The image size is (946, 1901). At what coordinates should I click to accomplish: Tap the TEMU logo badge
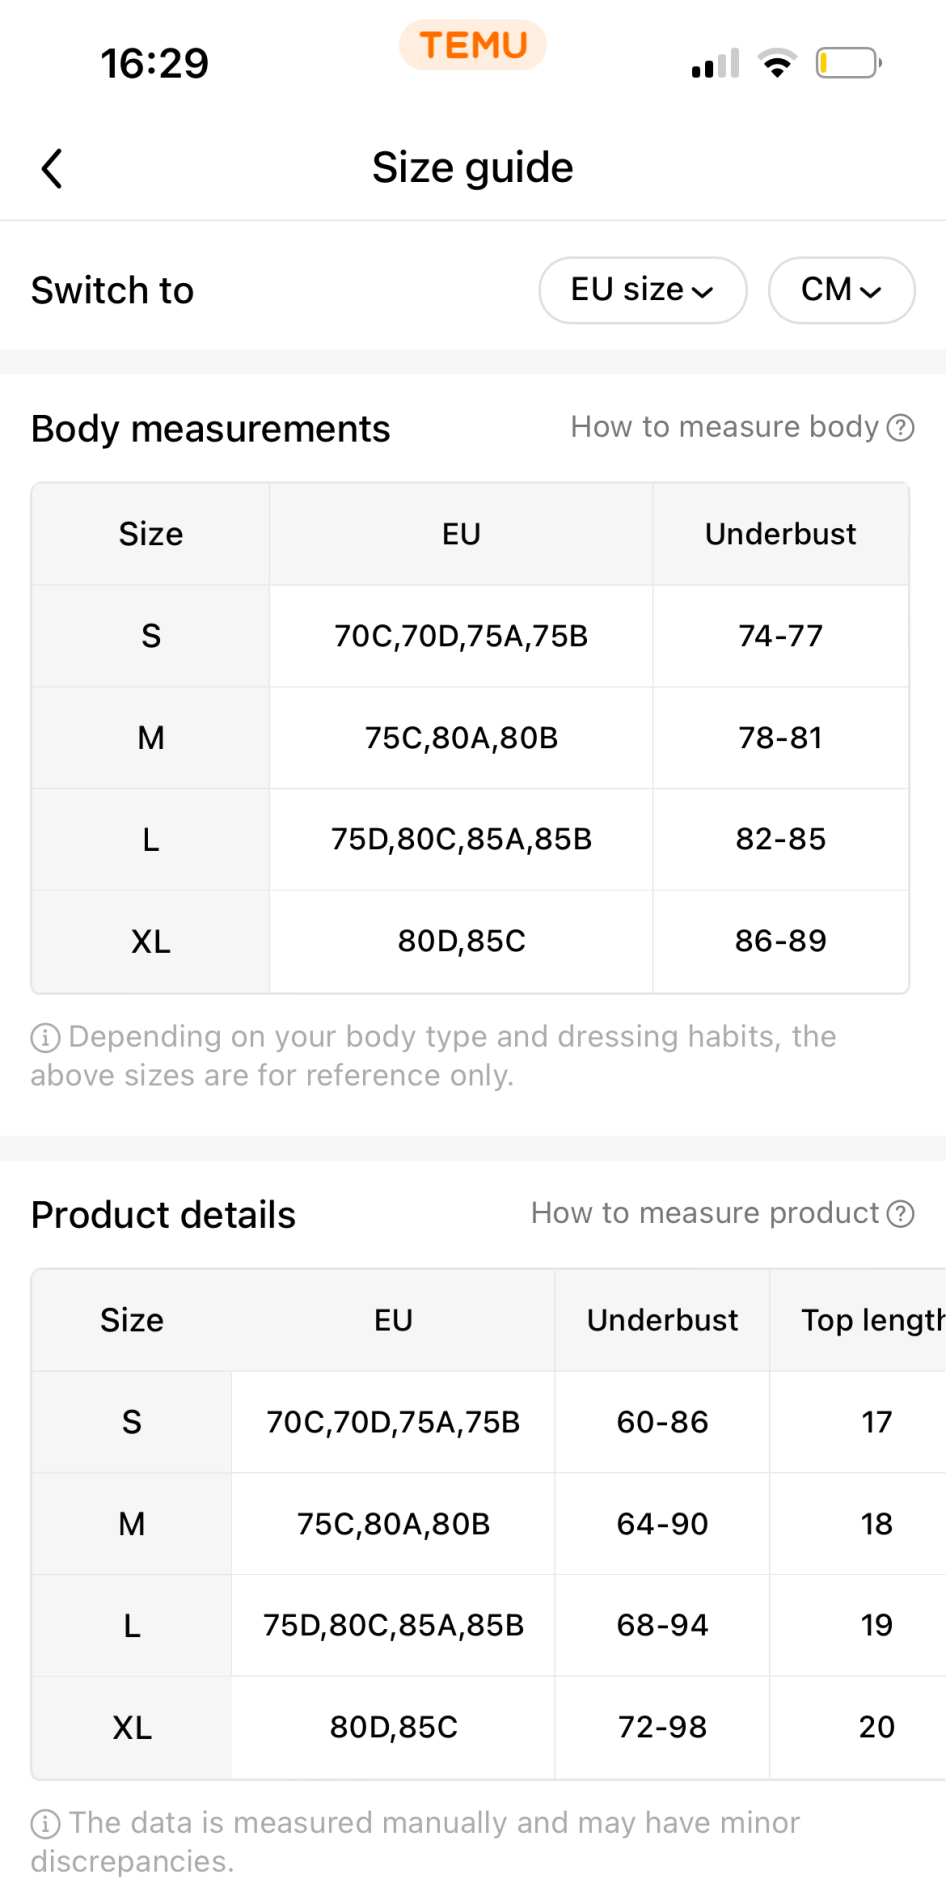coord(473,45)
